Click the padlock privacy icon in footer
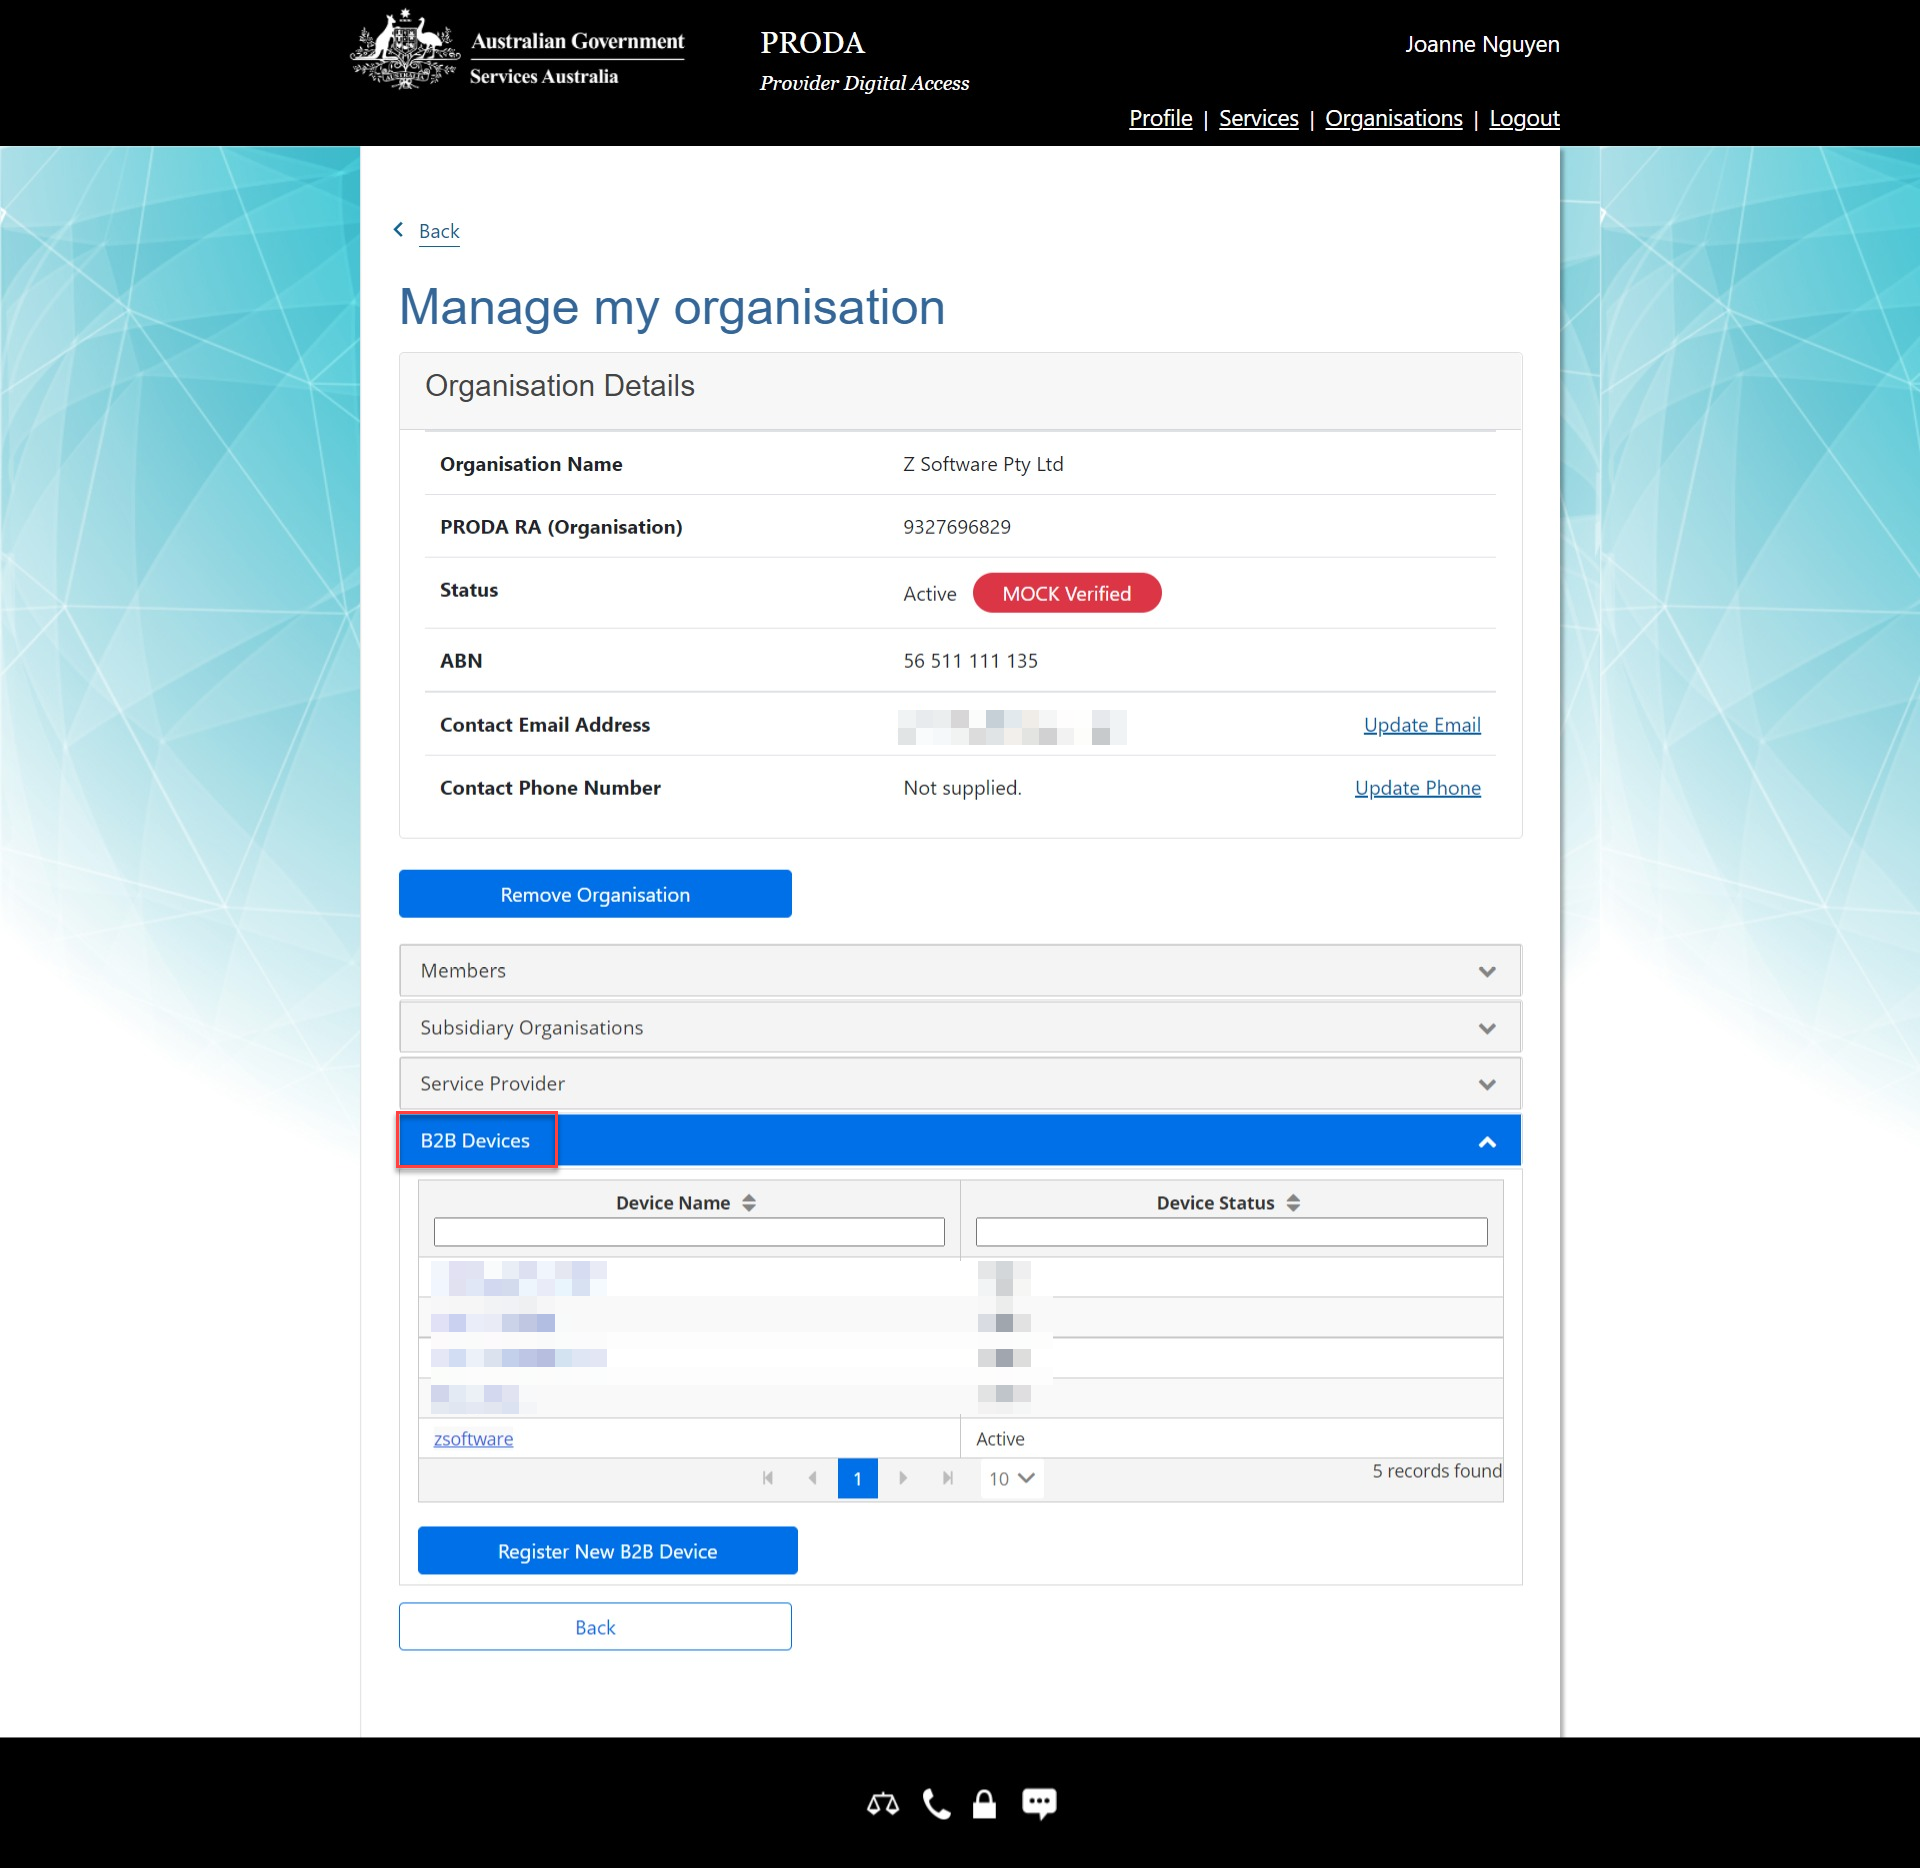This screenshot has height=1868, width=1920. click(985, 1804)
